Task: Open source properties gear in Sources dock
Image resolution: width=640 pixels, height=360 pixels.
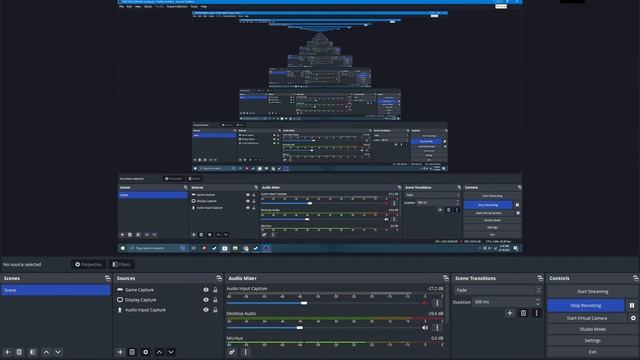Action: coord(145,352)
